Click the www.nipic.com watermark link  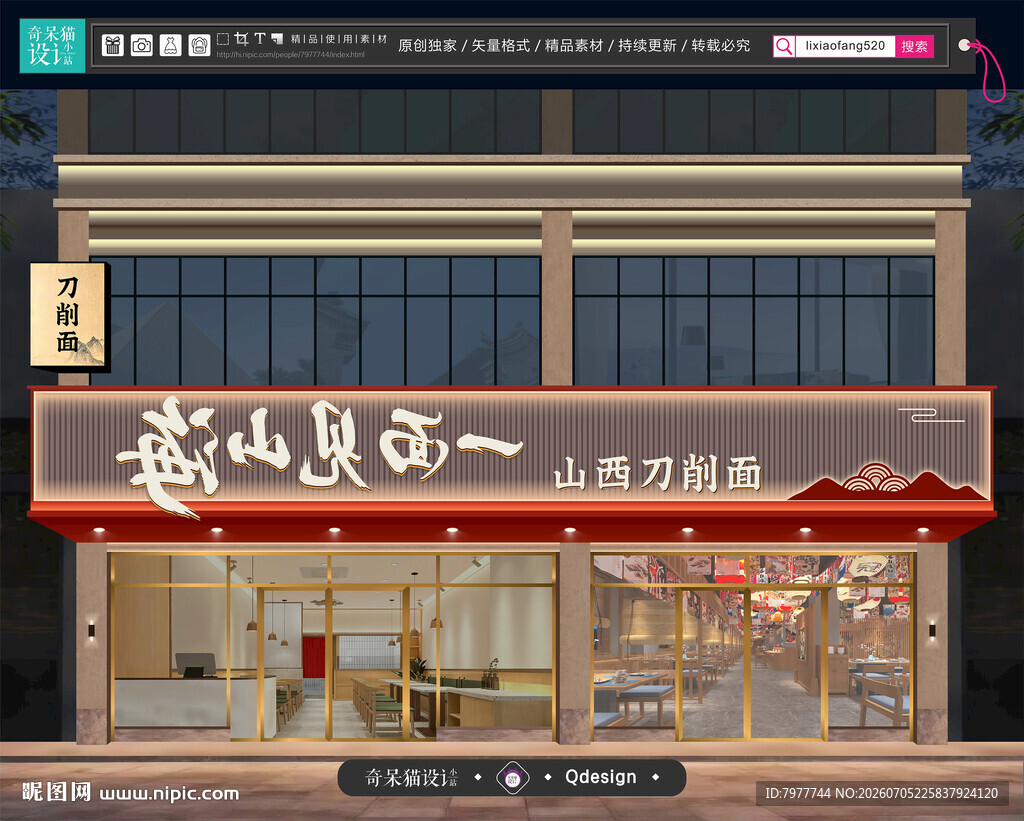click(x=169, y=794)
